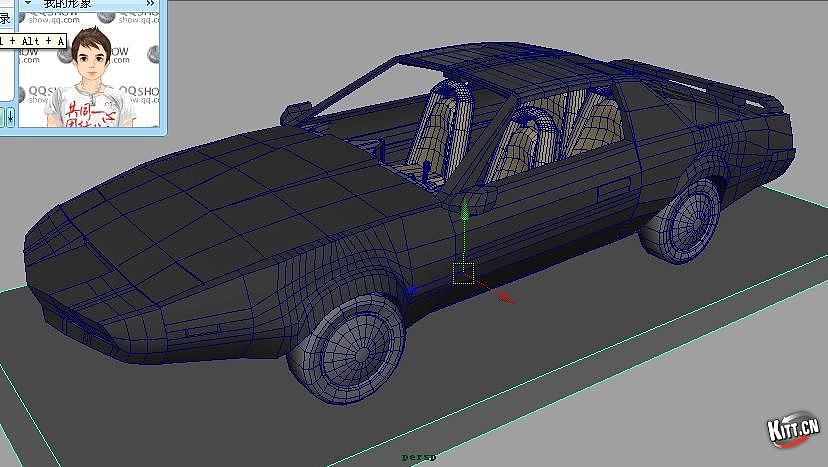Click the double chevron in 我的形象 header

point(150,3)
